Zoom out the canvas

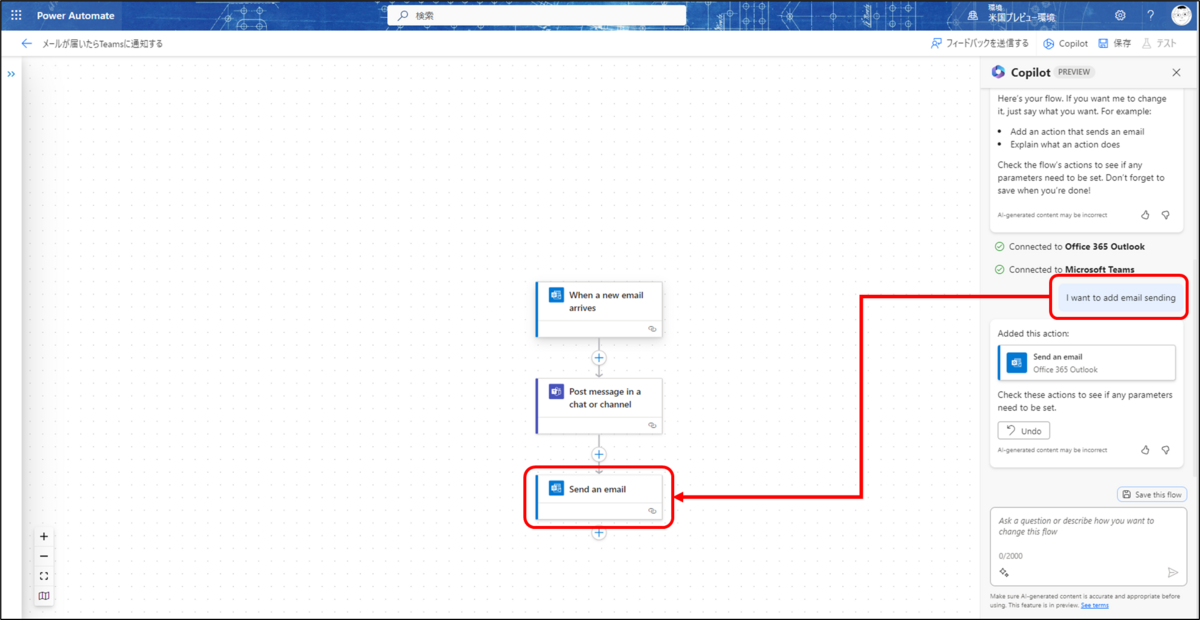(44, 556)
